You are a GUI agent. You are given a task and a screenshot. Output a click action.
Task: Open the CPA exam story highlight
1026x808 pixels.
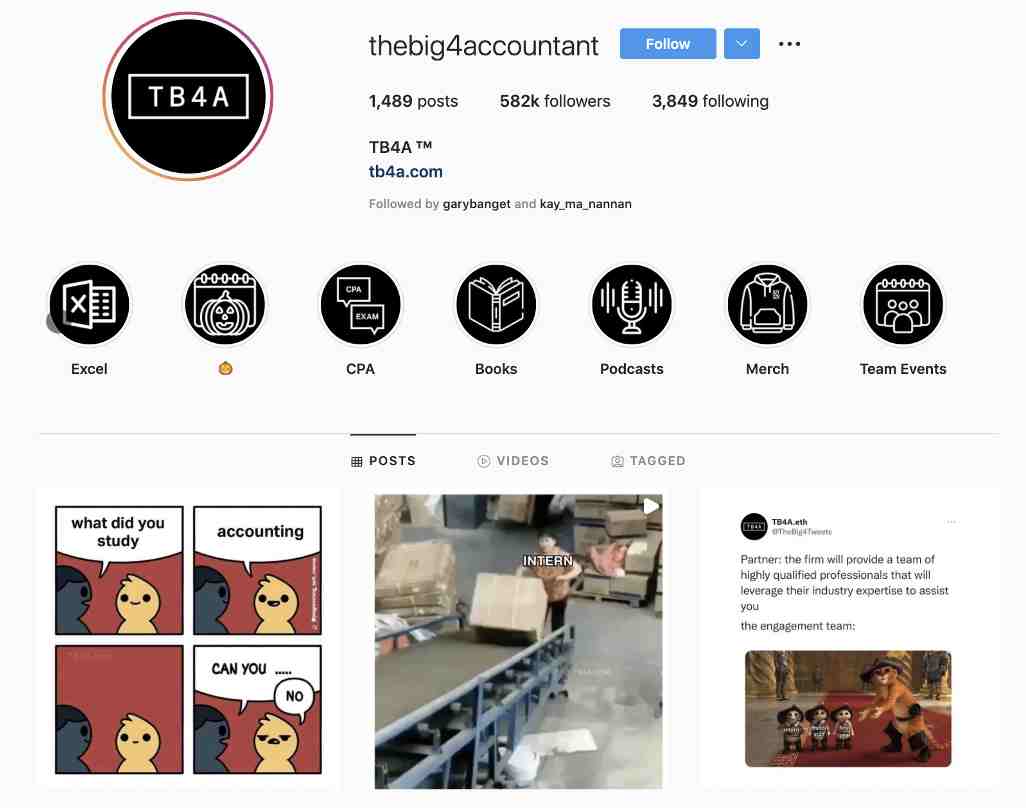(361, 304)
